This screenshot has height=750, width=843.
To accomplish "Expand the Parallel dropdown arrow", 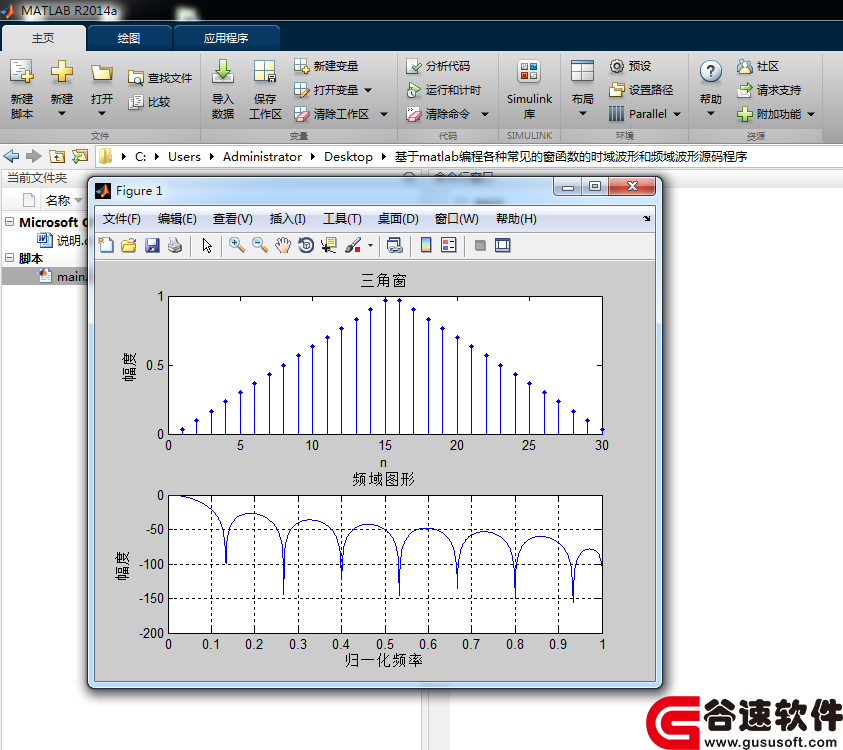I will (x=677, y=114).
